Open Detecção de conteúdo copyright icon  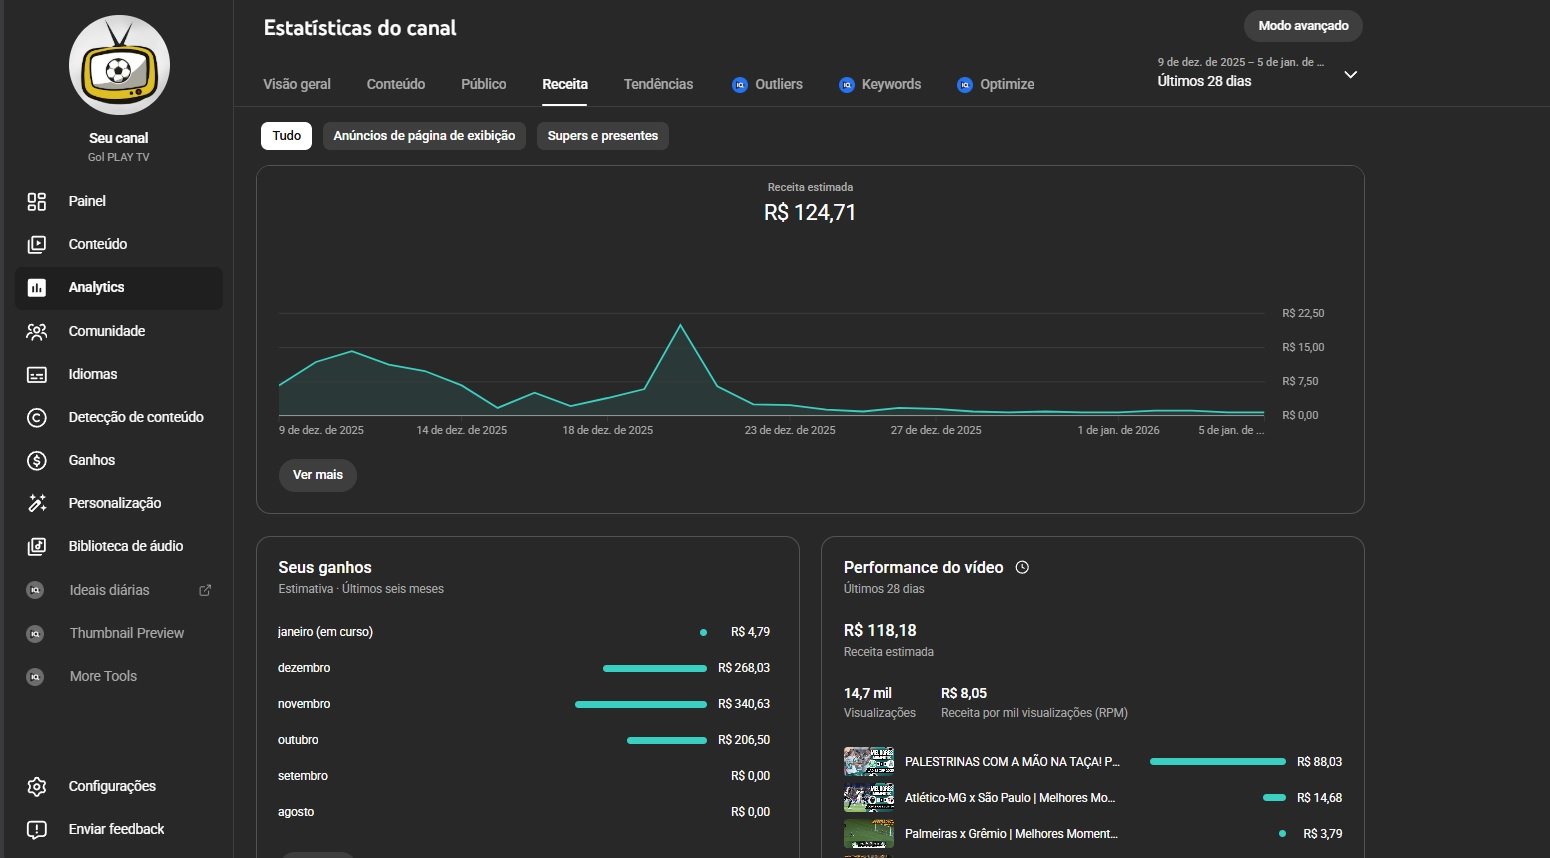pyautogui.click(x=37, y=418)
